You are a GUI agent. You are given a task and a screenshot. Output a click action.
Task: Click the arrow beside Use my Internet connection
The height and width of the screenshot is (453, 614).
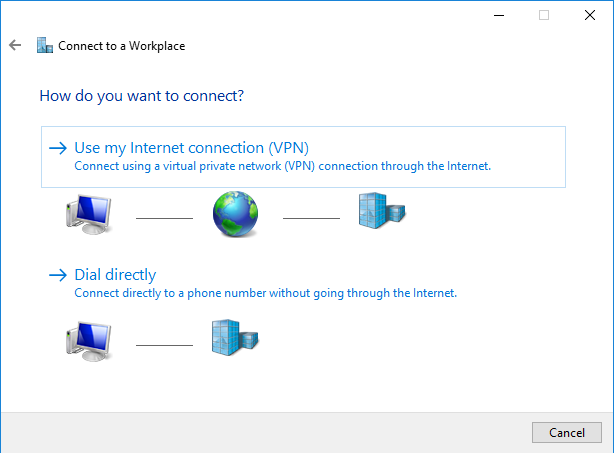click(x=57, y=148)
